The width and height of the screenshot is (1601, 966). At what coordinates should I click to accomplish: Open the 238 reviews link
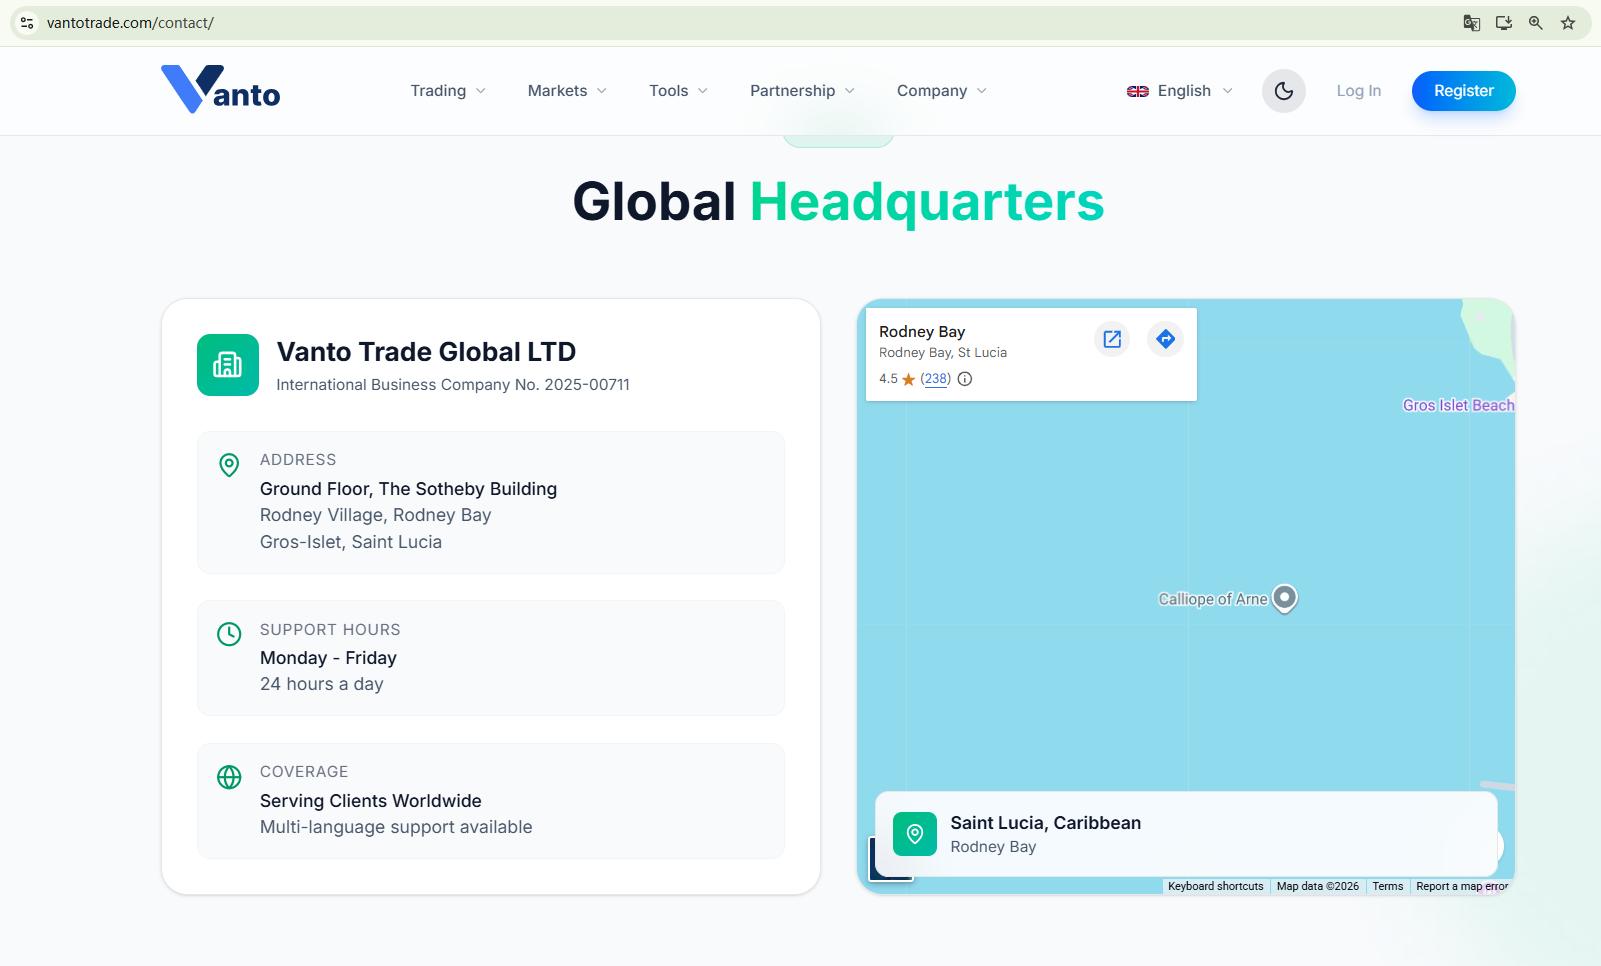point(936,379)
